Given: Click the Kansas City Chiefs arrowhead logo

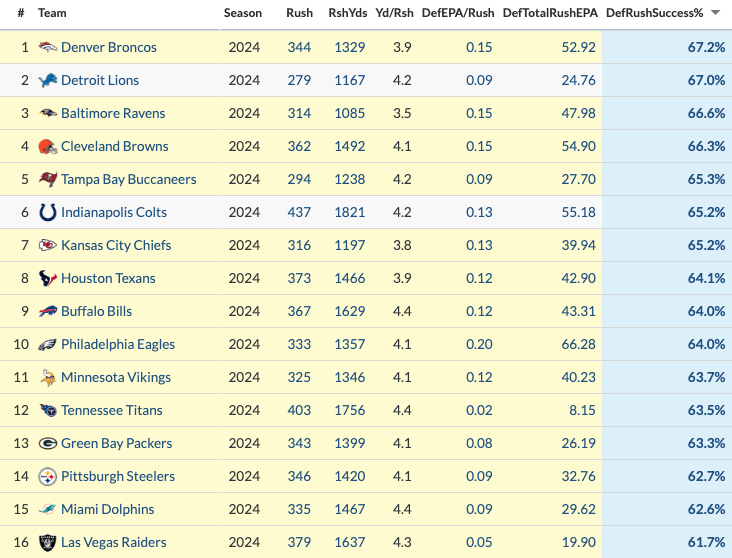Looking at the screenshot, I should tap(48, 245).
